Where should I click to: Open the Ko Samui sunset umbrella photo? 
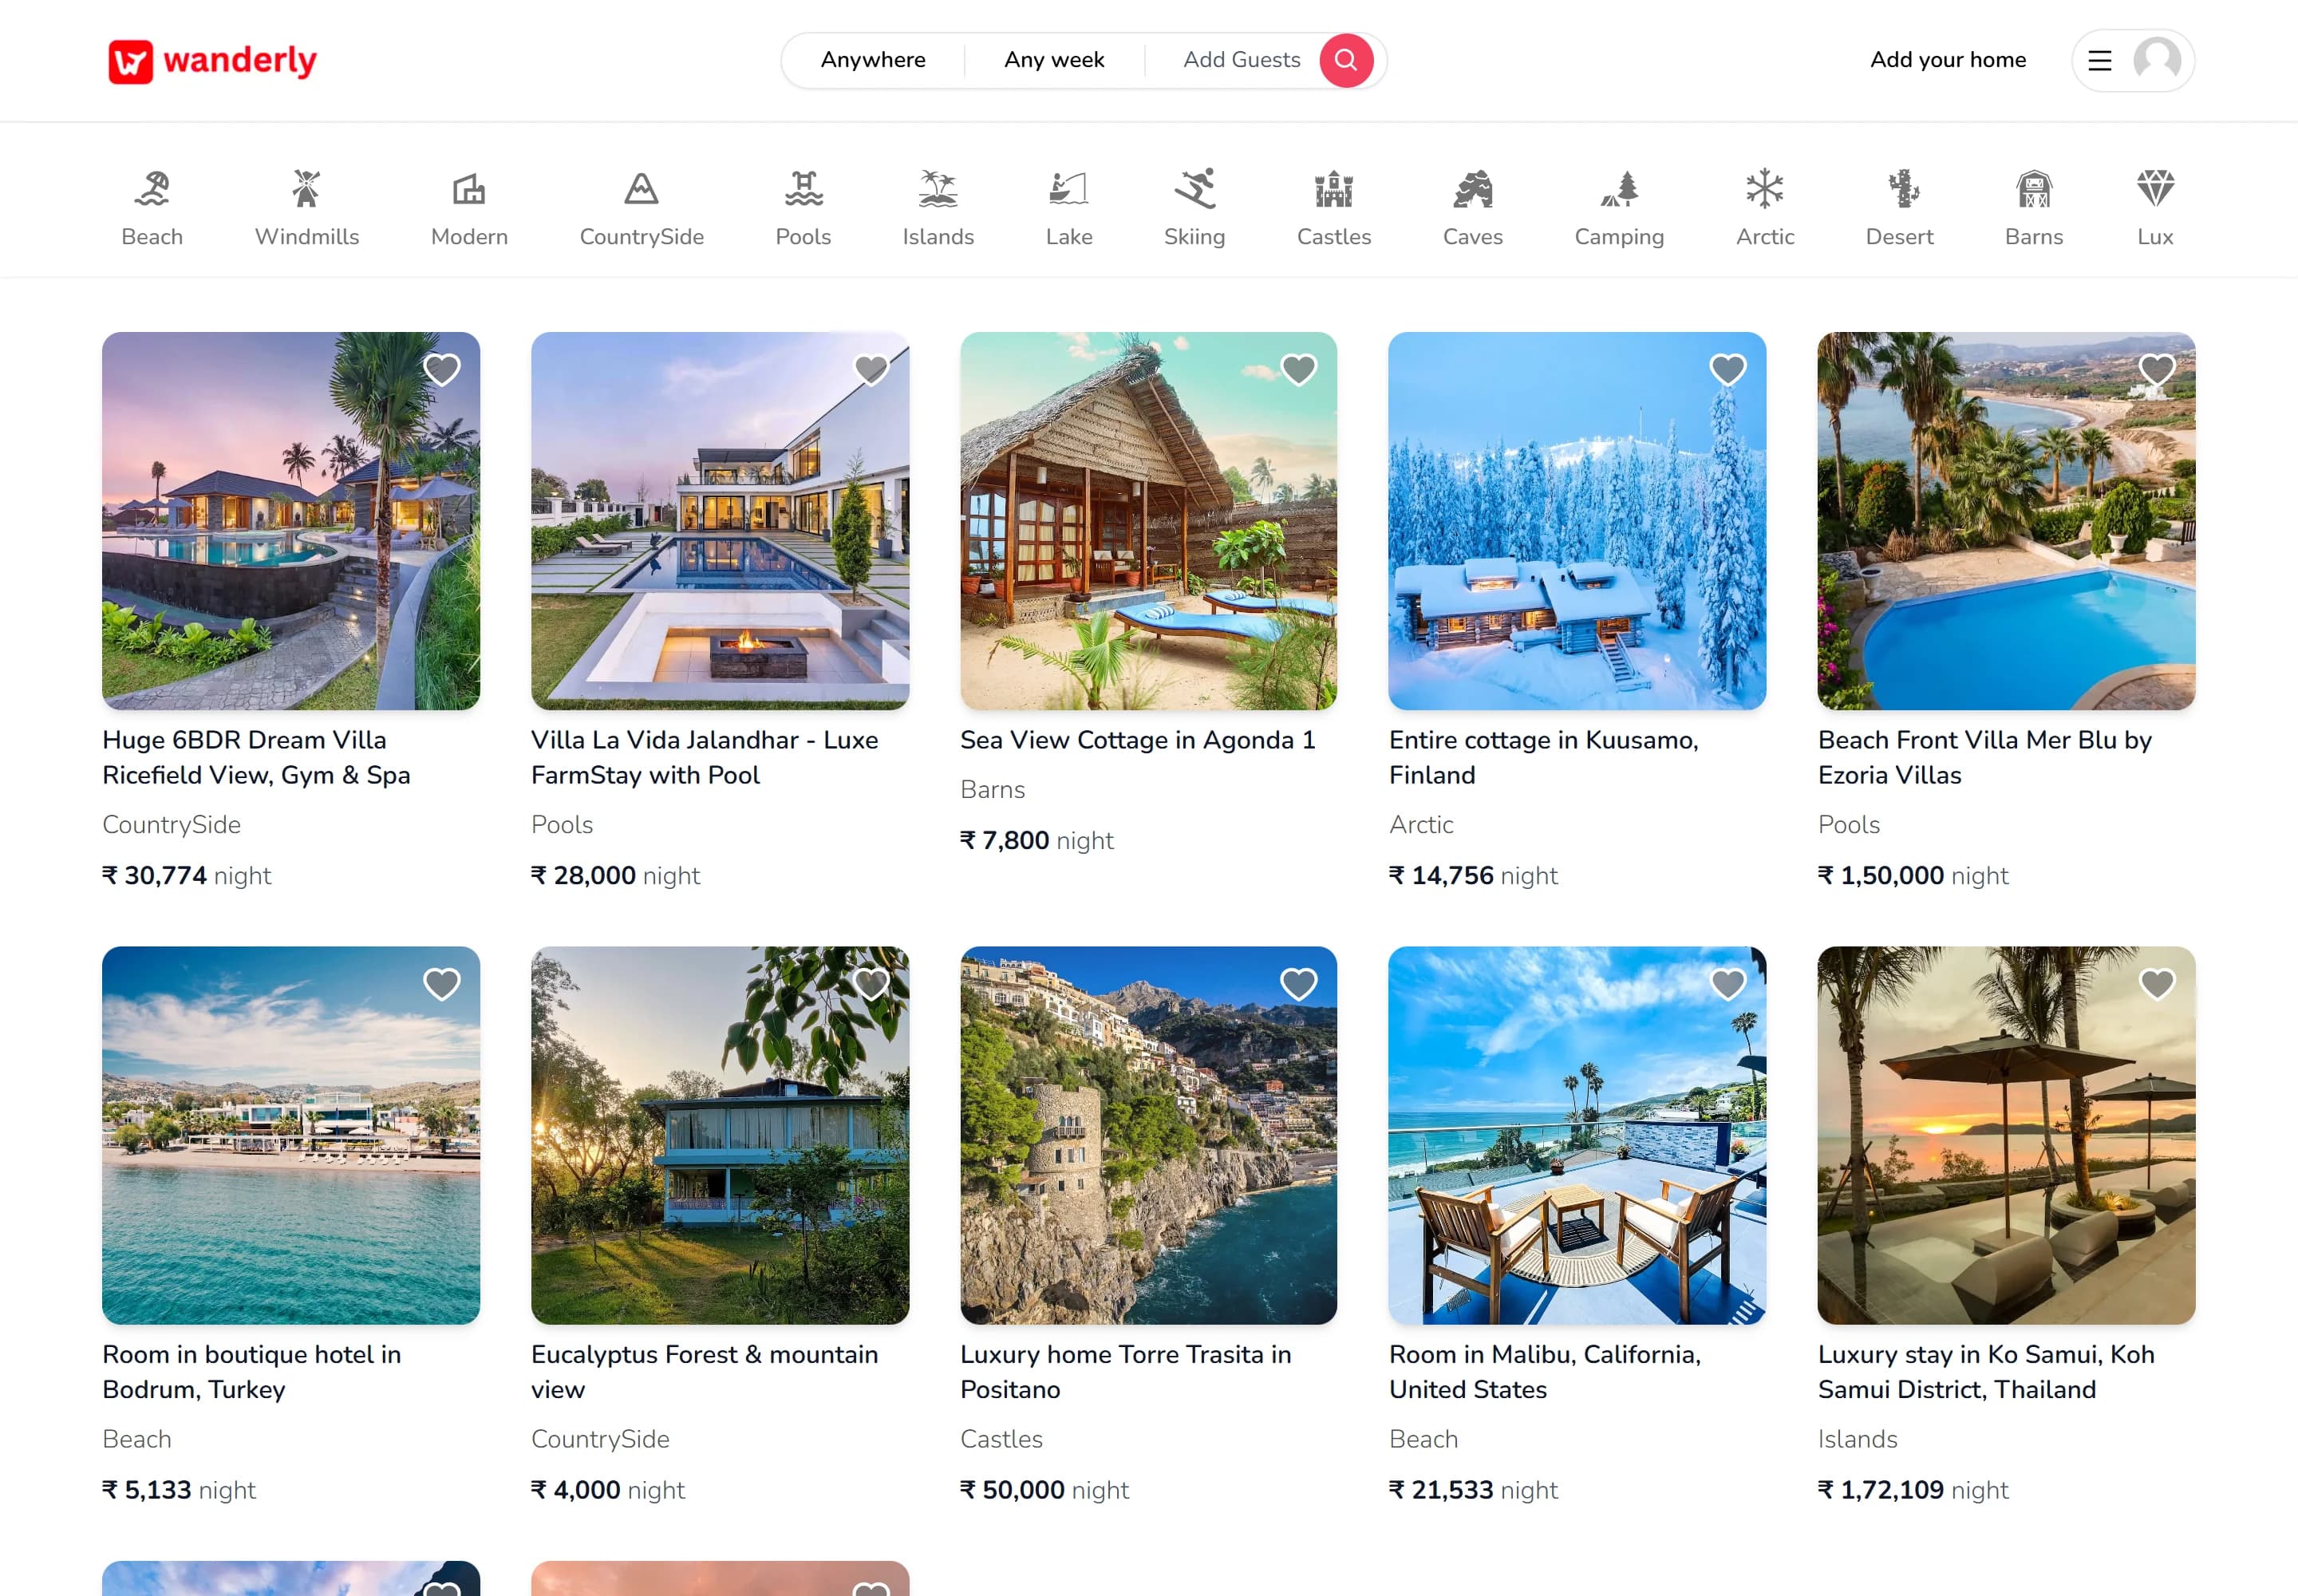[x=2006, y=1135]
